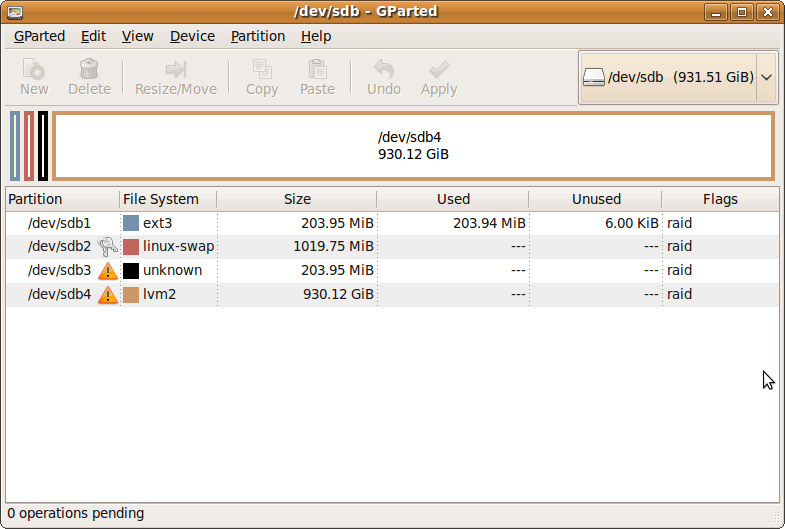Click the Copy toolbar icon
Image resolution: width=785 pixels, height=529 pixels.
[x=262, y=70]
